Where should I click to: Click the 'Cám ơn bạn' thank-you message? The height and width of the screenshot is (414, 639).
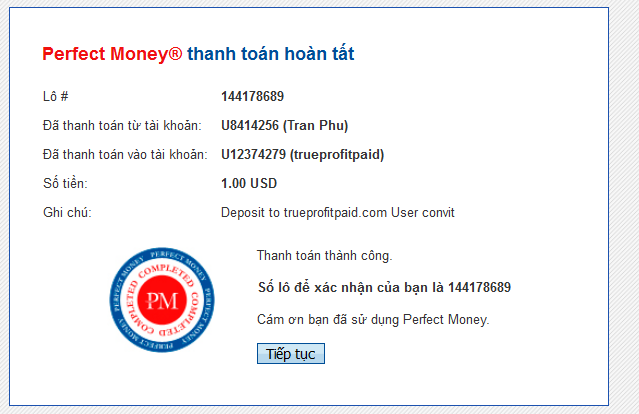[x=373, y=319]
